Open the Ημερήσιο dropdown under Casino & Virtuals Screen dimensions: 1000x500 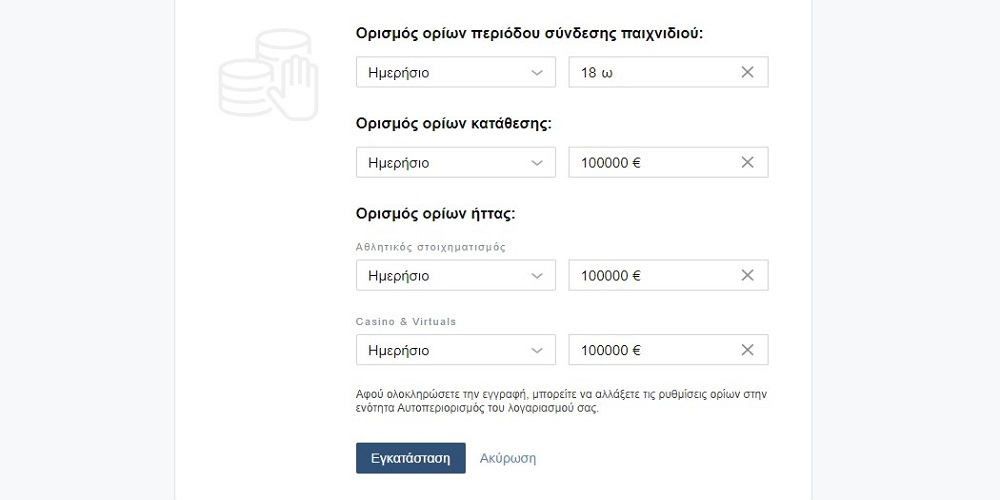[x=455, y=349]
